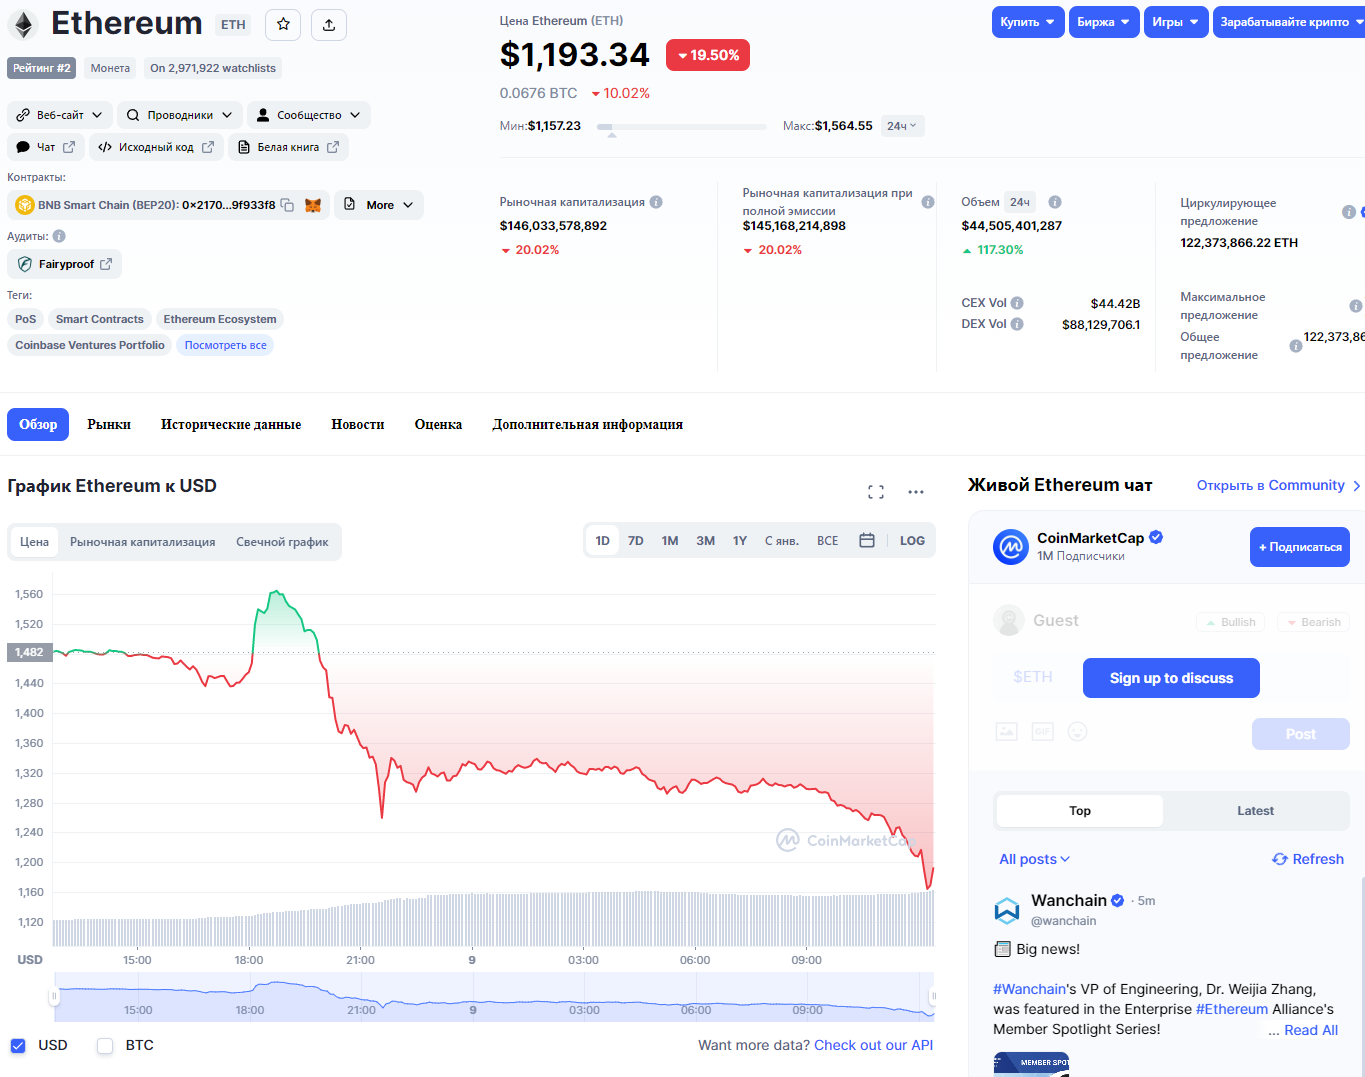Open the 24ч price range dropdown
This screenshot has height=1077, width=1365.
click(x=902, y=126)
